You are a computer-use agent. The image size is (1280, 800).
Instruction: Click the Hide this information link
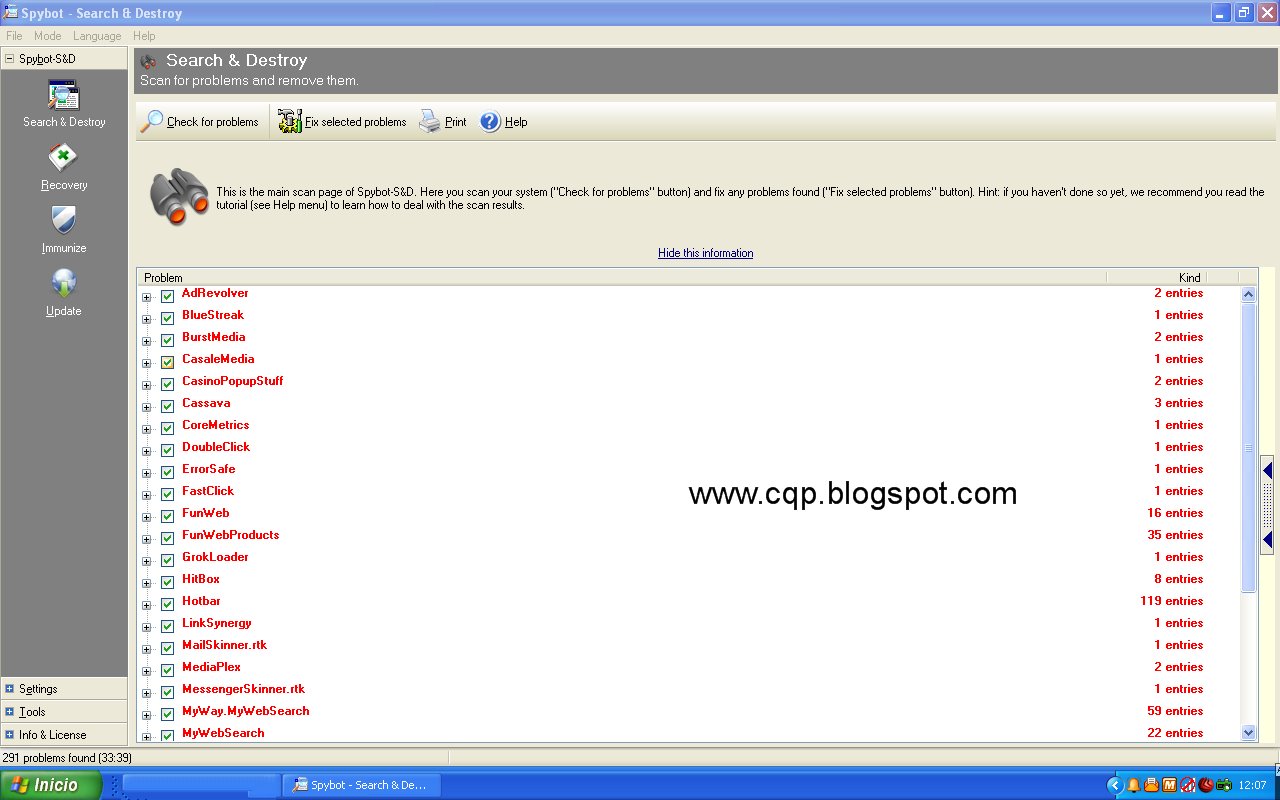[x=706, y=253]
